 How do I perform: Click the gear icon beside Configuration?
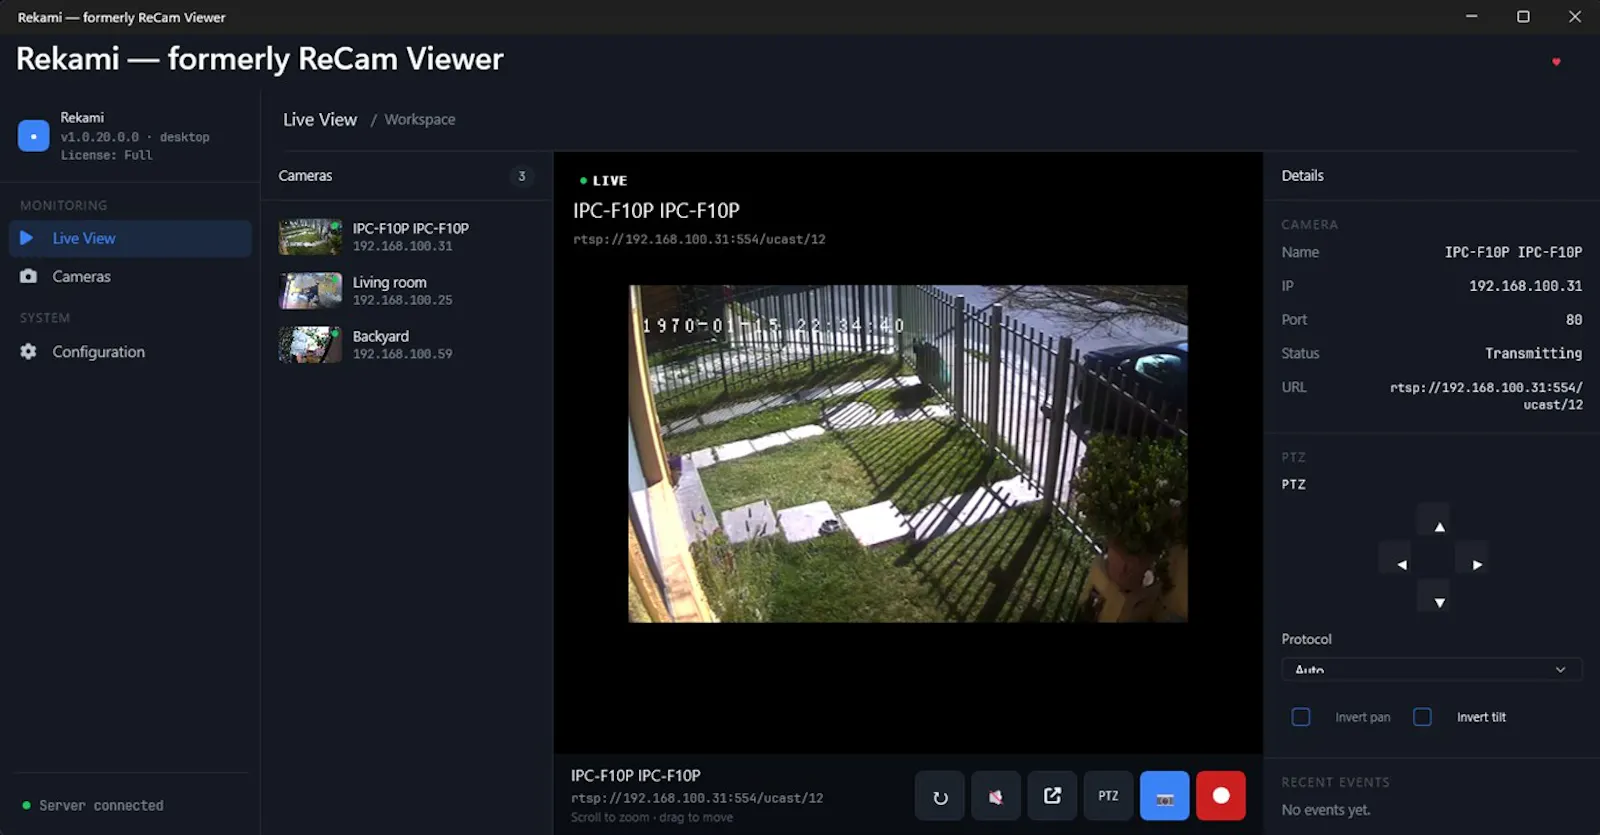28,352
